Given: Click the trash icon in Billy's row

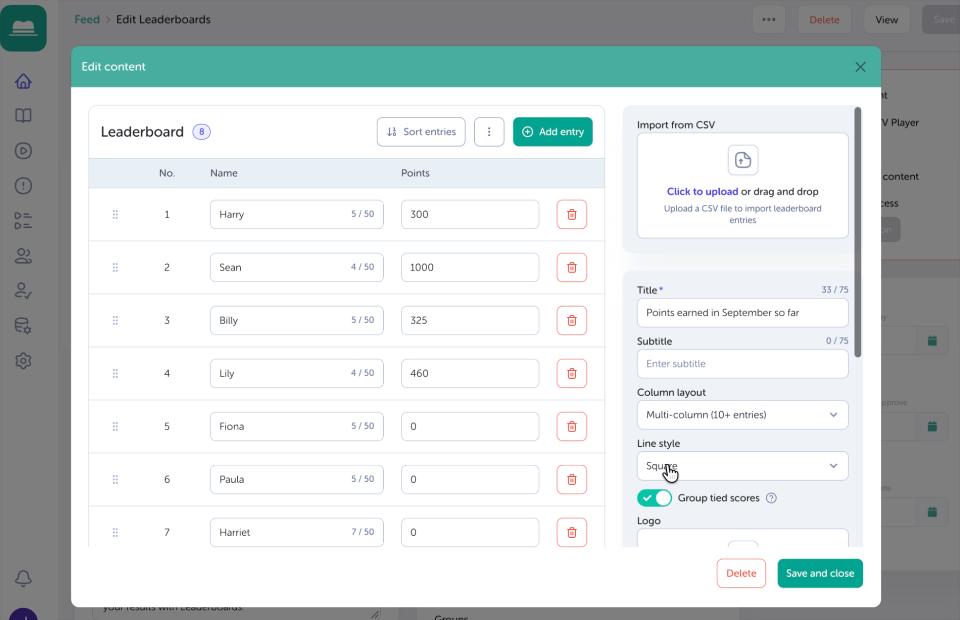Looking at the screenshot, I should [571, 320].
